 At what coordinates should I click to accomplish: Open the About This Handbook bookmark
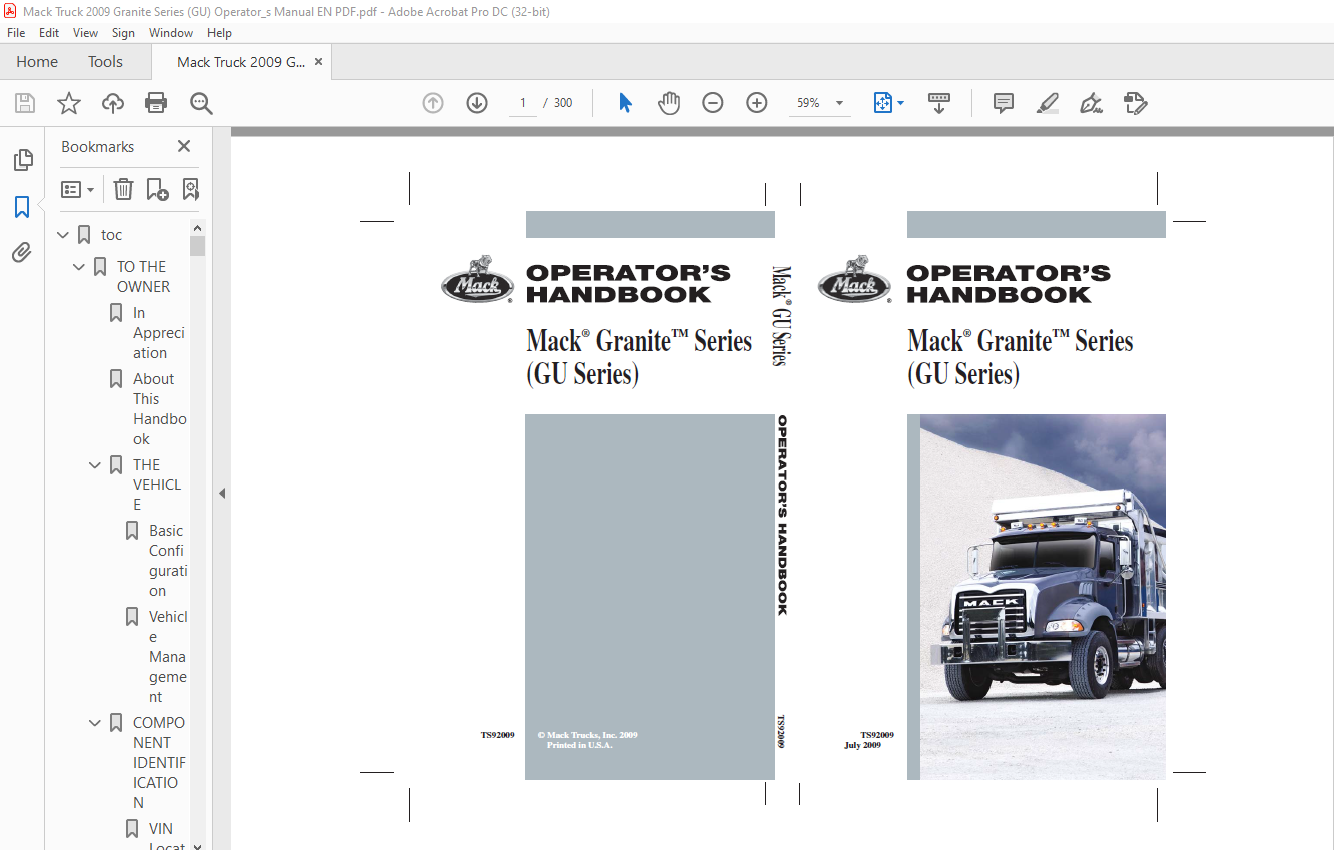click(x=160, y=409)
